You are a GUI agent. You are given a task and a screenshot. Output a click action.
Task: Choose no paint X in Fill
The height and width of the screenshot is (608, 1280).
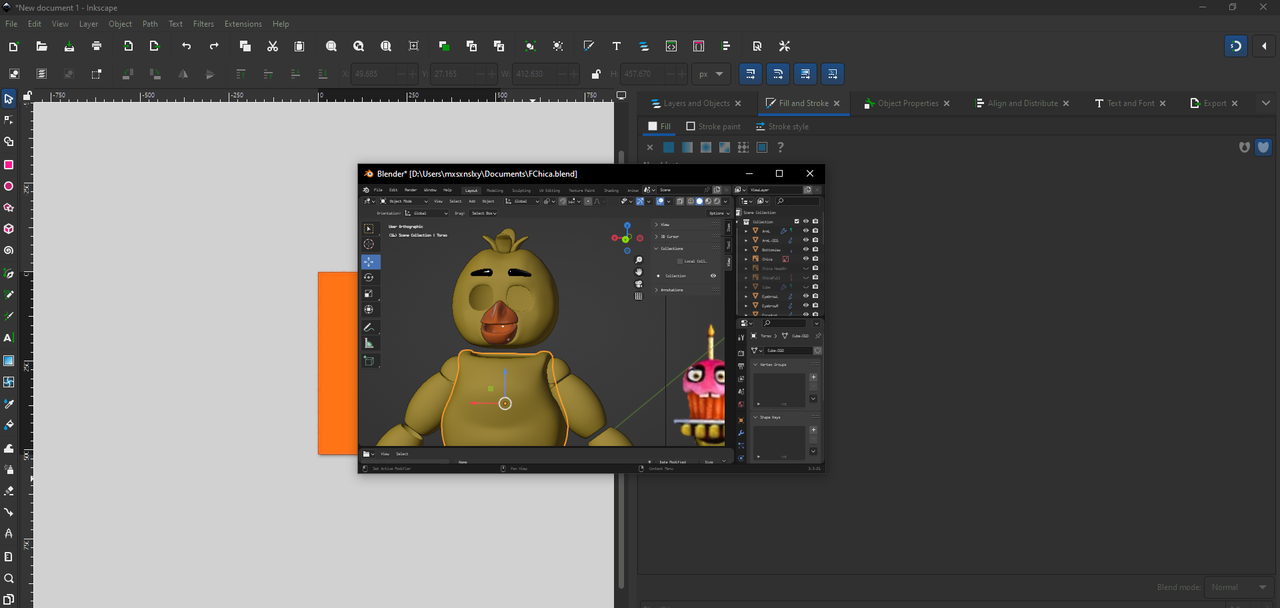[650, 147]
